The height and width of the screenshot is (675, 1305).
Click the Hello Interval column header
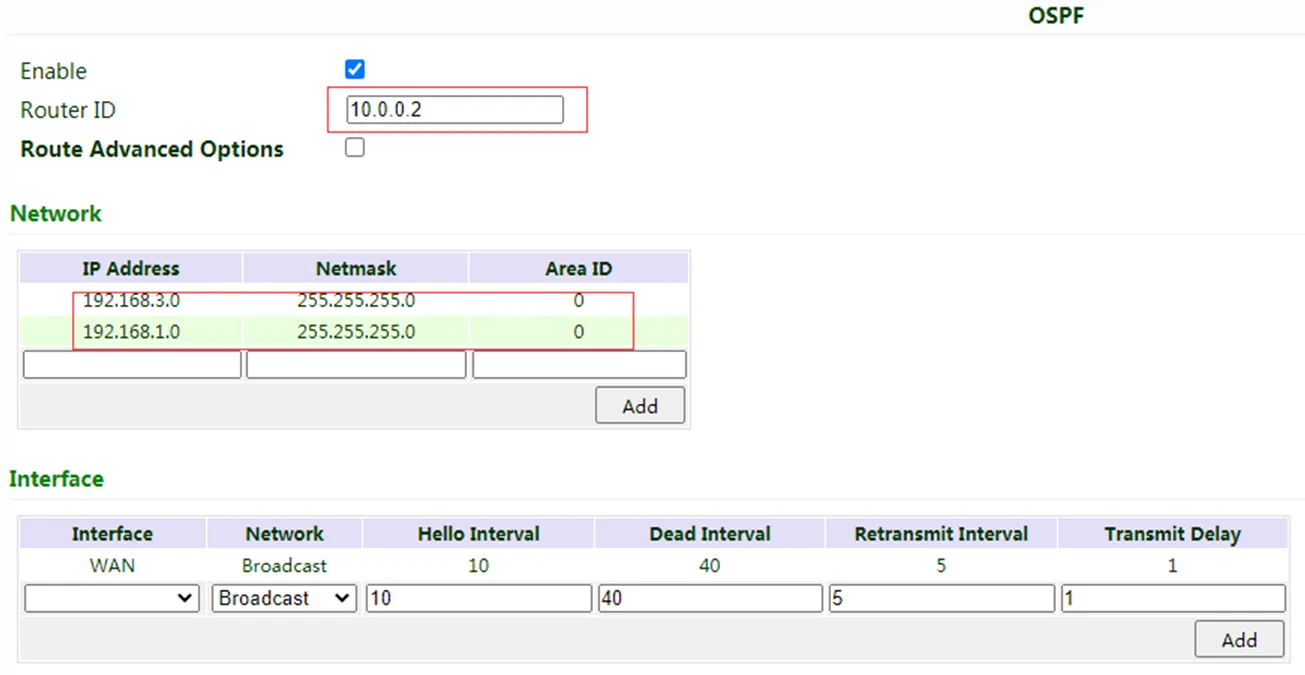[x=479, y=534]
